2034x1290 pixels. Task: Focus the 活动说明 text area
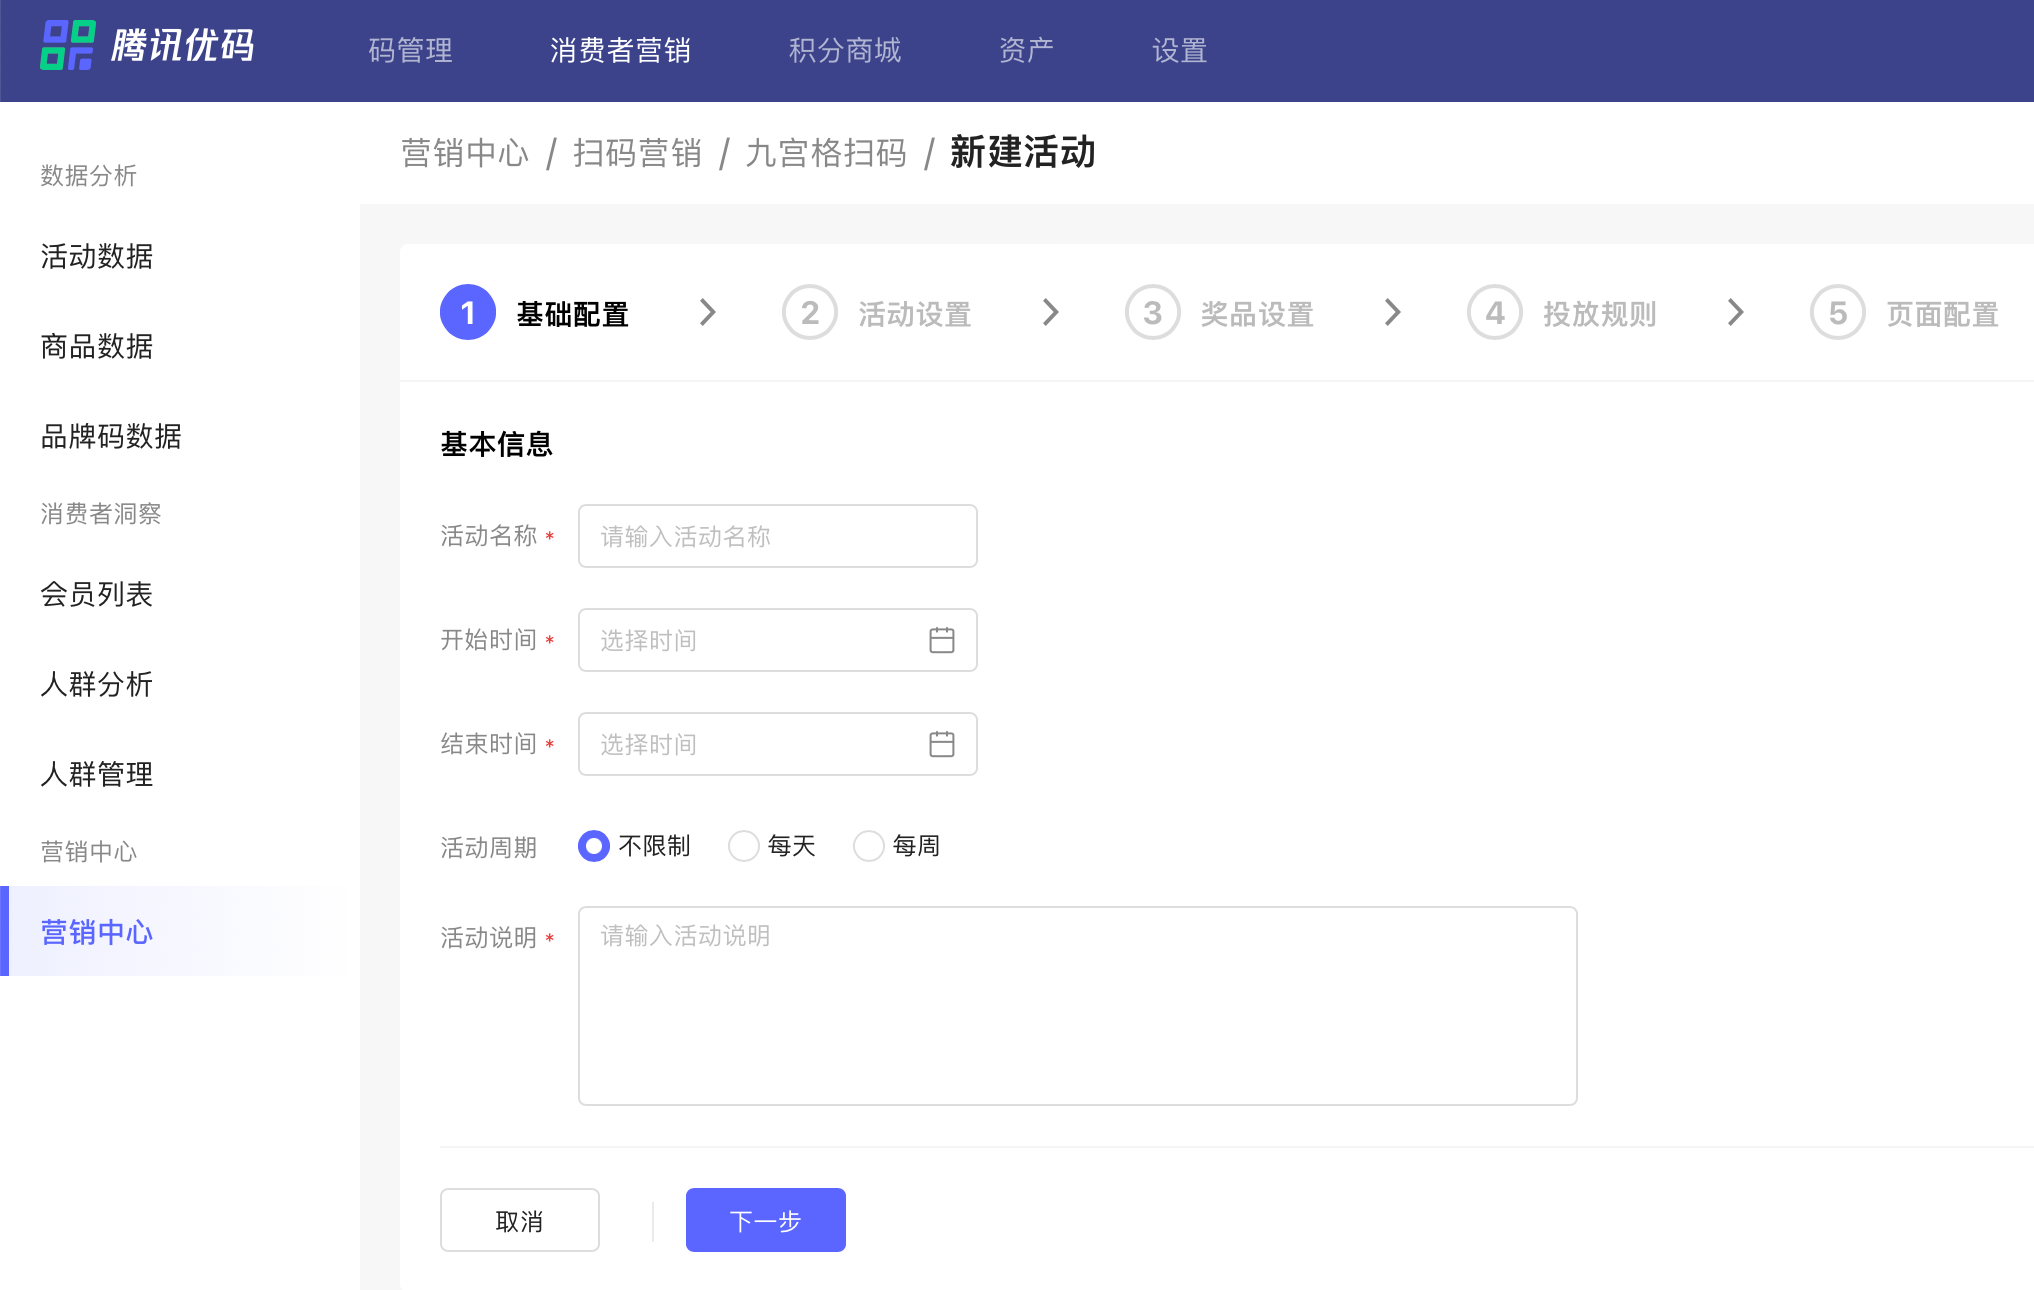click(1078, 1006)
